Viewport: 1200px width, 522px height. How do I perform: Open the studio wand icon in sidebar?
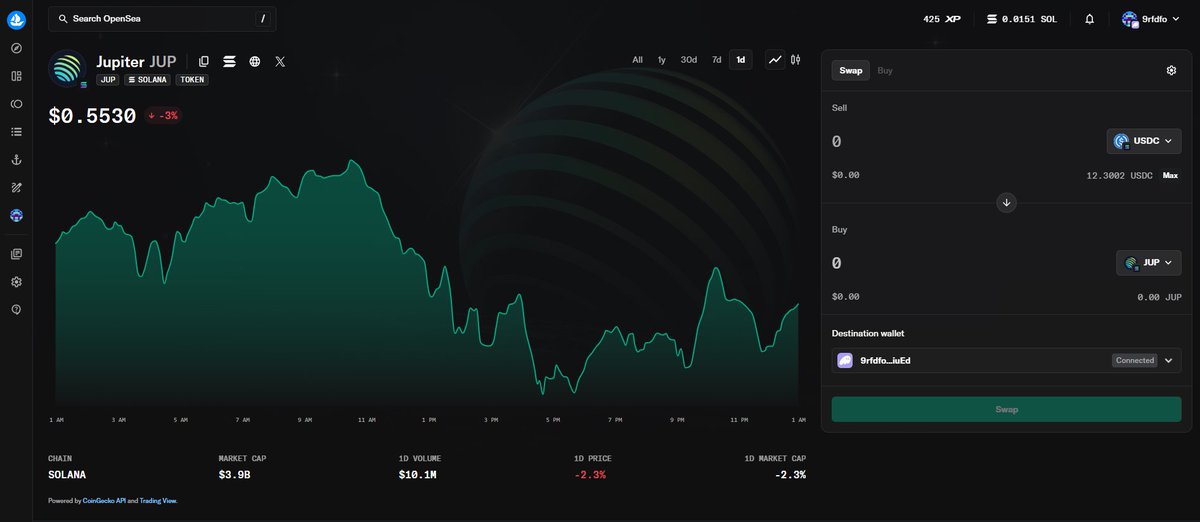coord(16,187)
